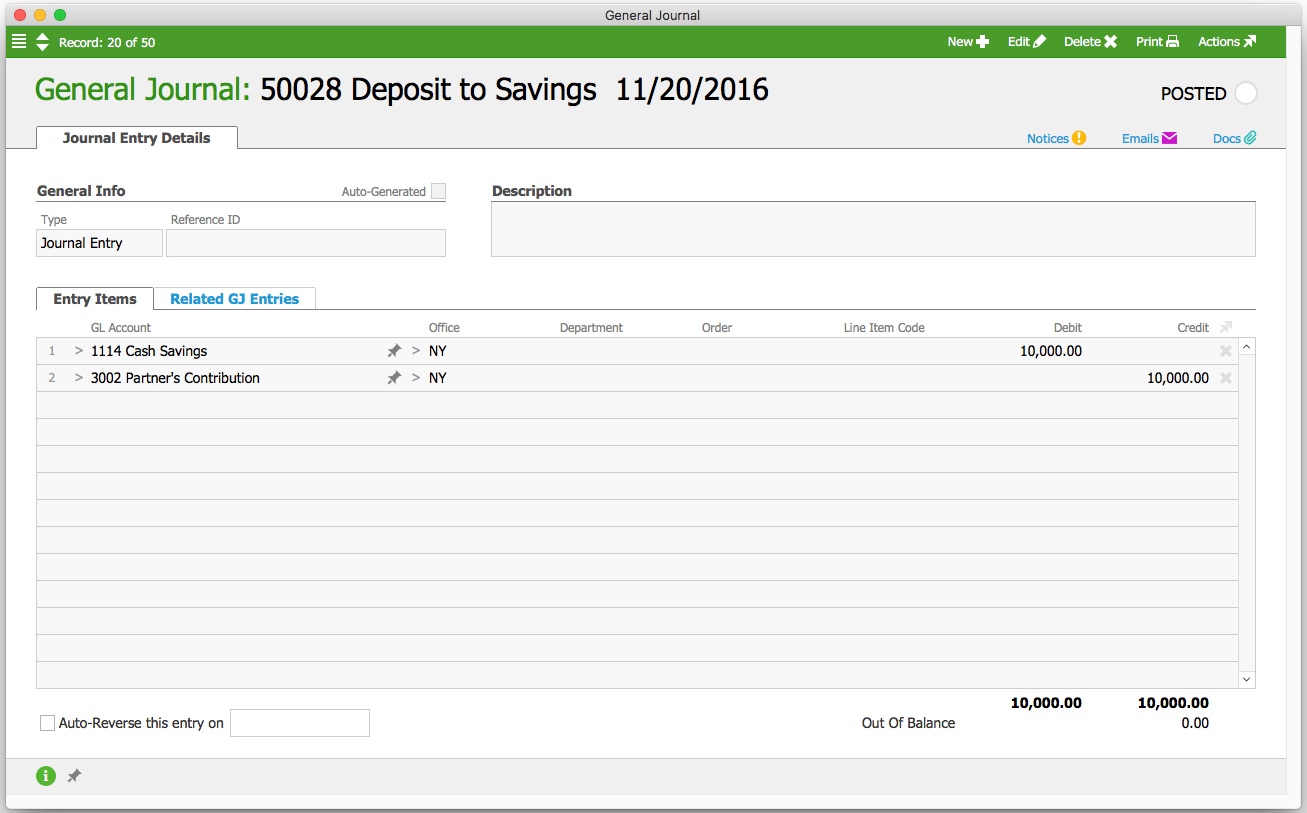Click pin icon on Cash Savings row

tap(394, 351)
